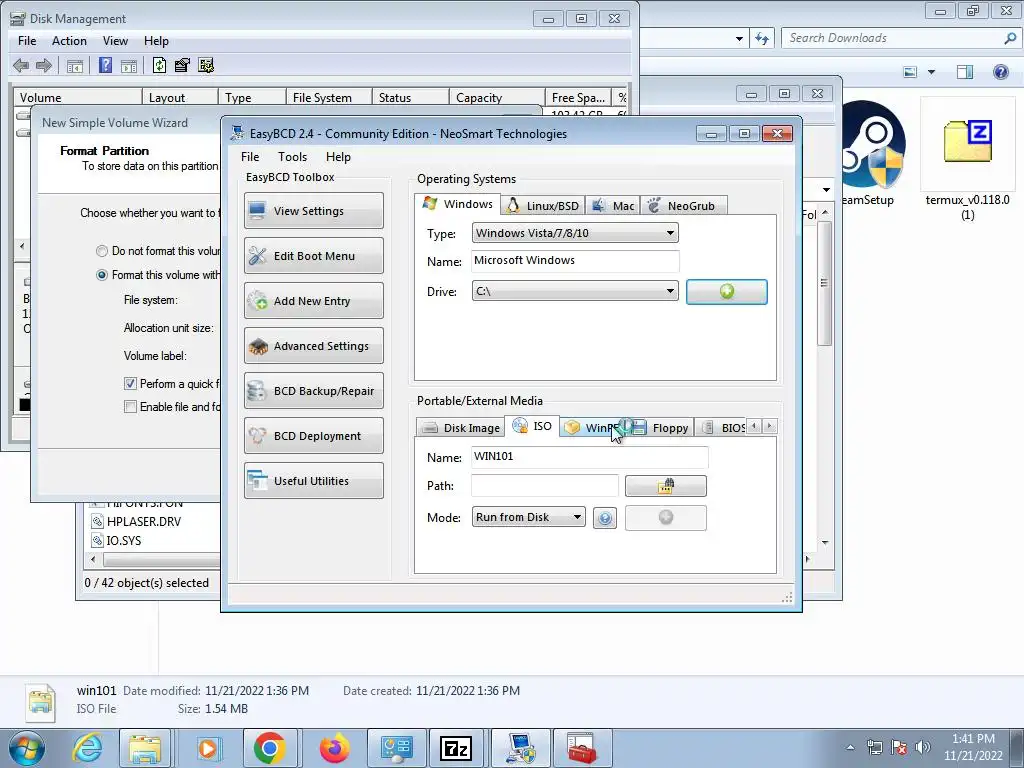Toggle Explorer preview pane icon

click(x=965, y=72)
